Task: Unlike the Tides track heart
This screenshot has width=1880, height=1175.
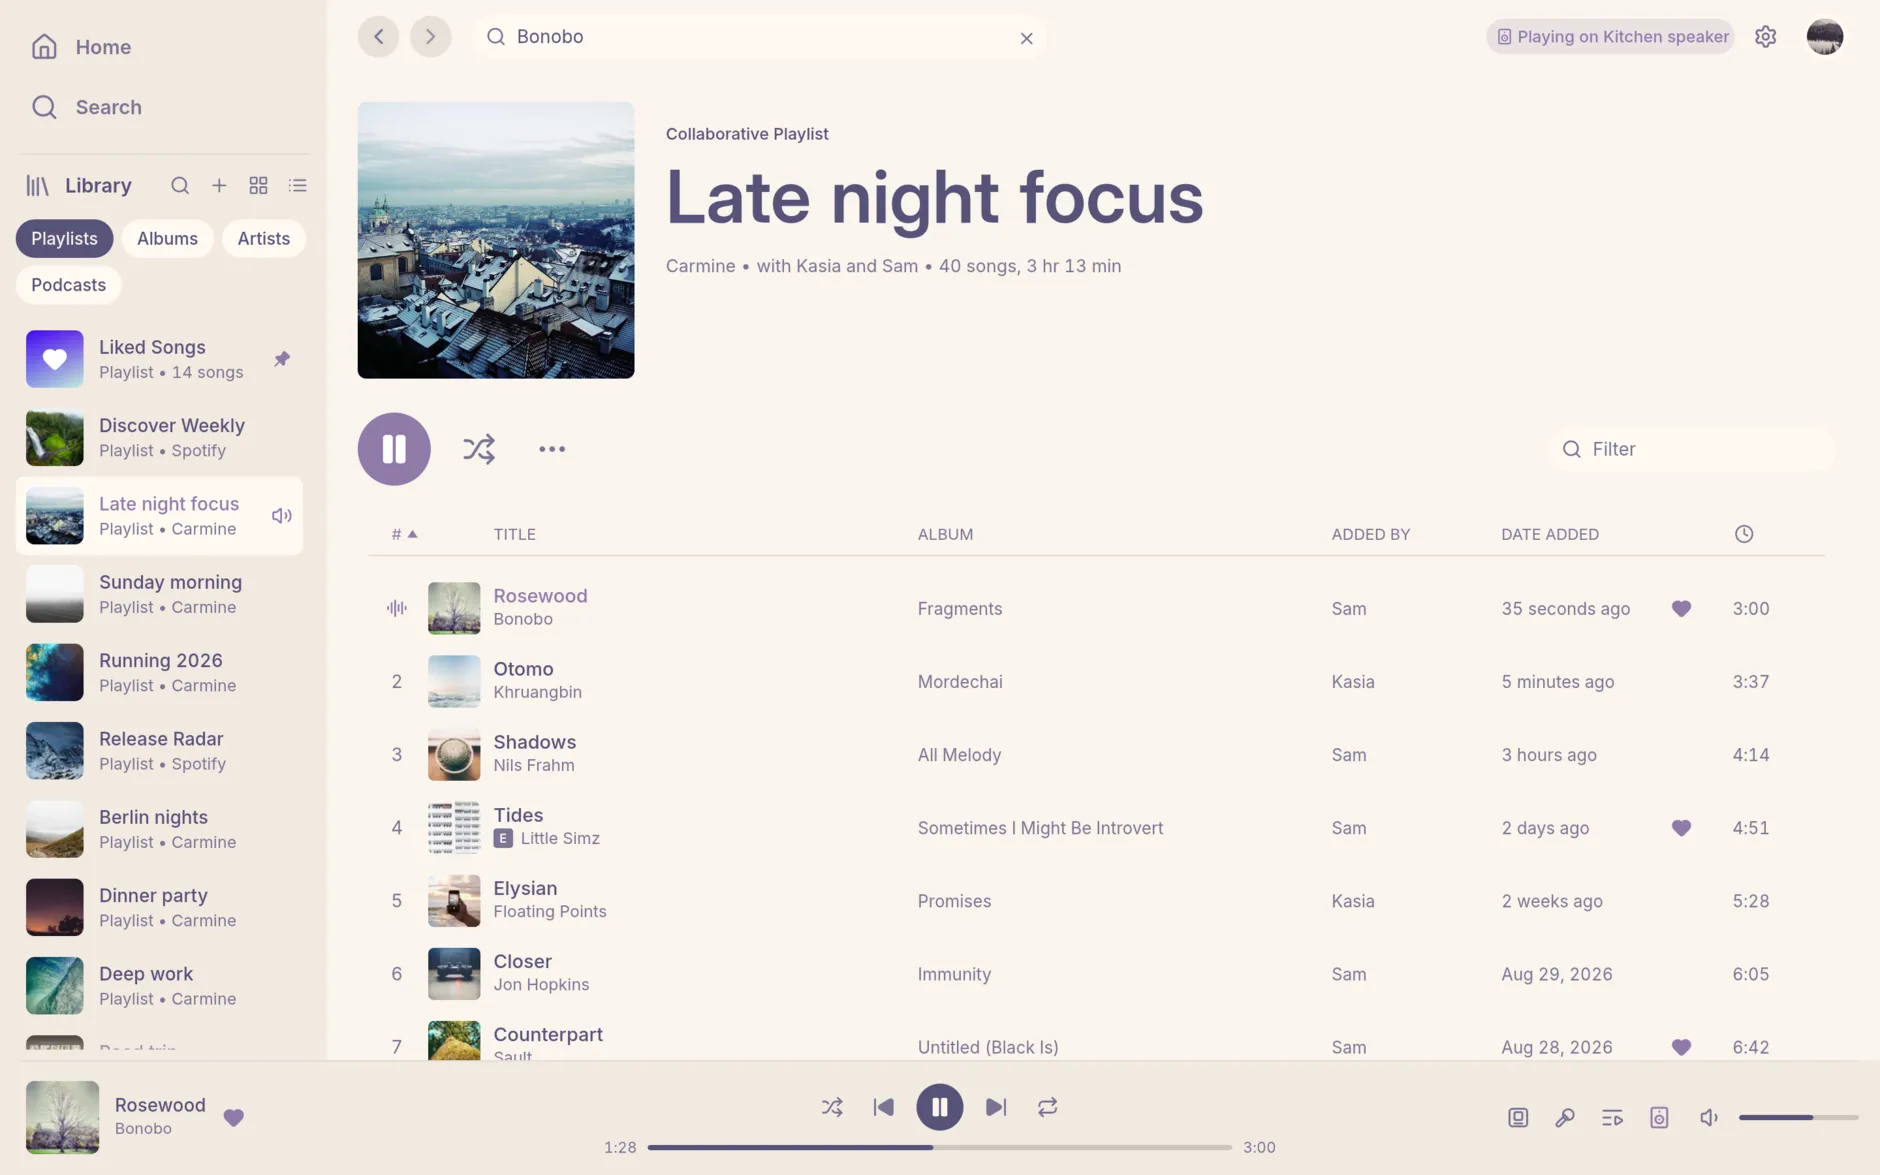Action: pos(1681,828)
